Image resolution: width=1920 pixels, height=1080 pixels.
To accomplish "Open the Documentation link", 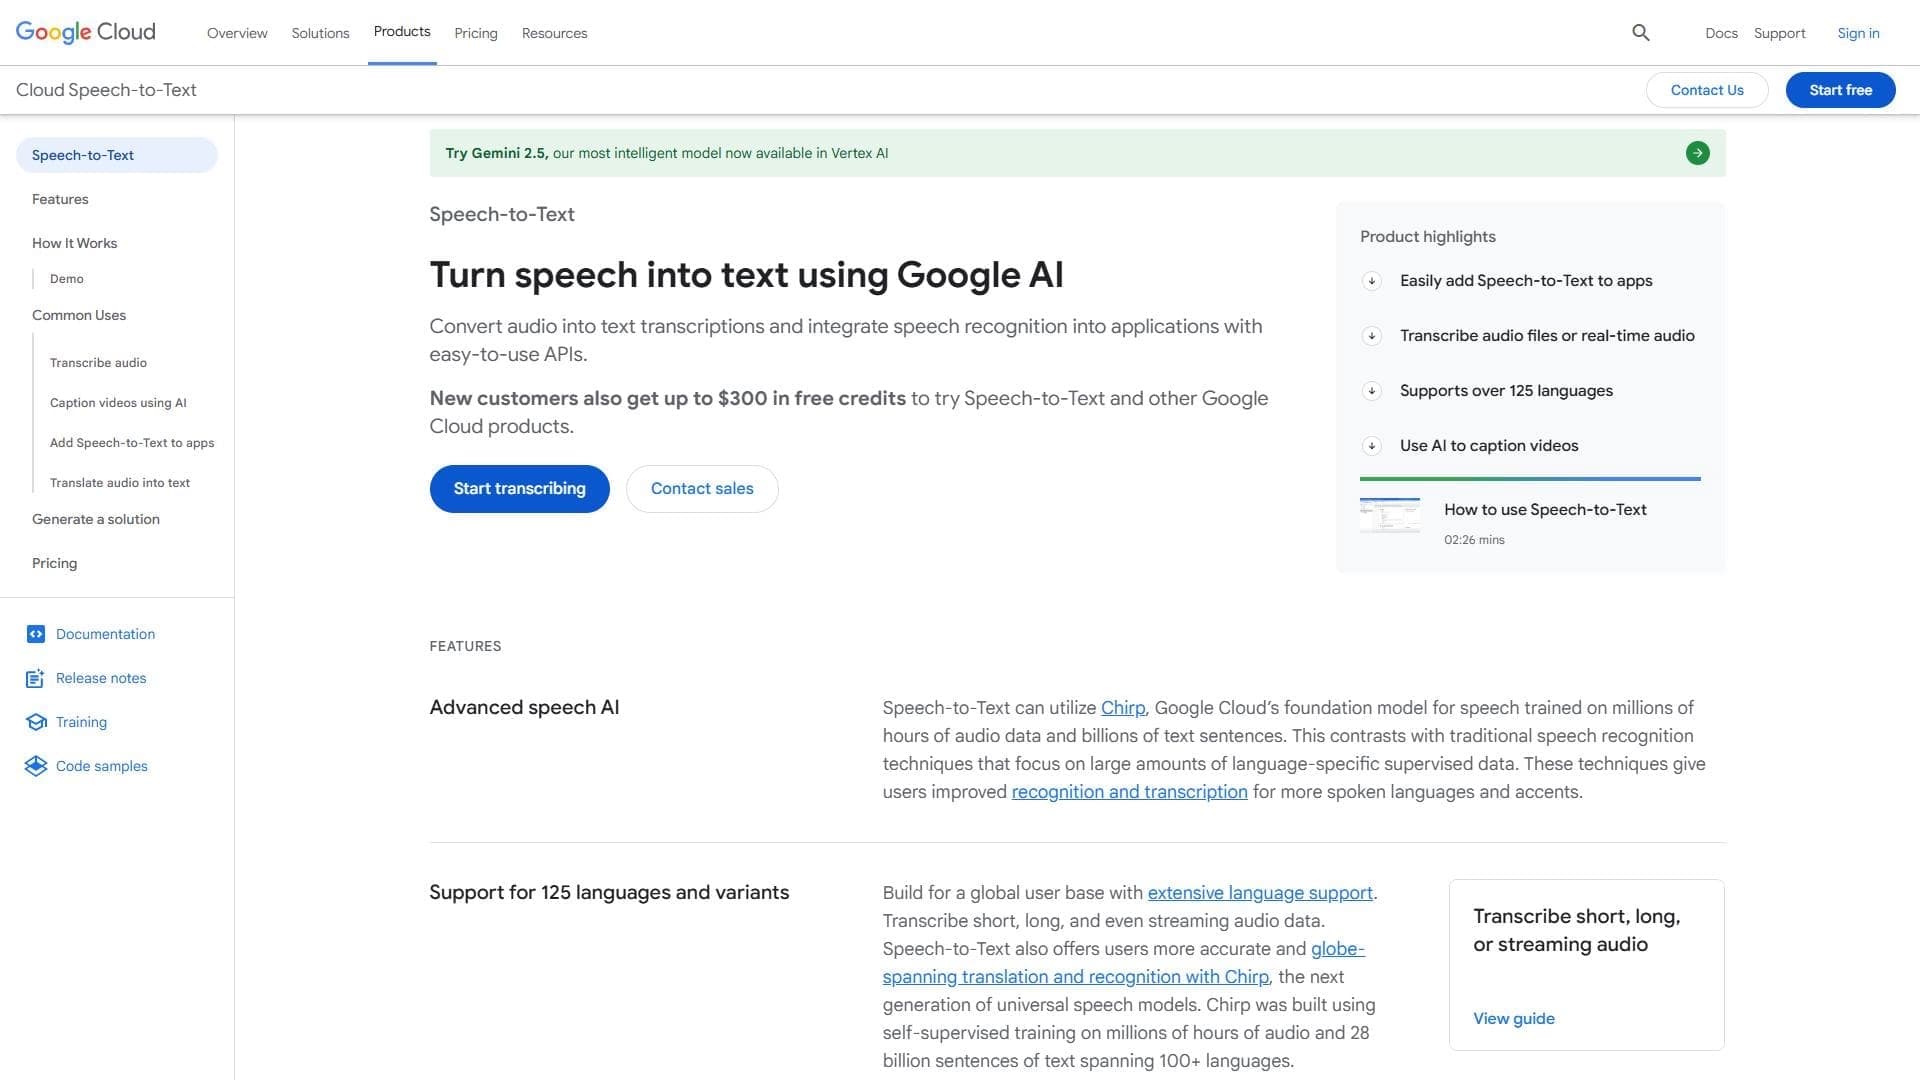I will [x=105, y=634].
